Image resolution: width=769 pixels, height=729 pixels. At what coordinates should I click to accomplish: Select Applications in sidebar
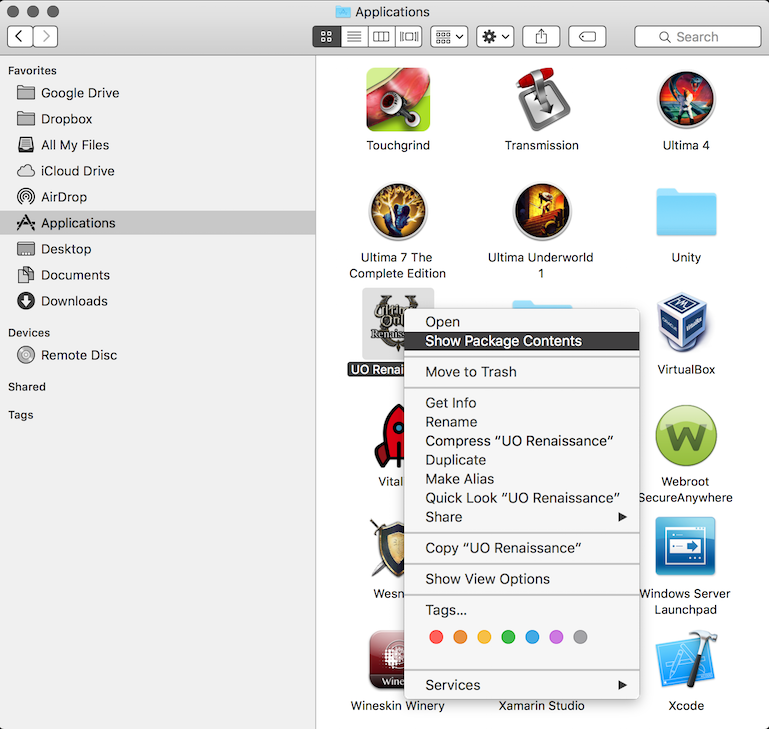point(157,223)
